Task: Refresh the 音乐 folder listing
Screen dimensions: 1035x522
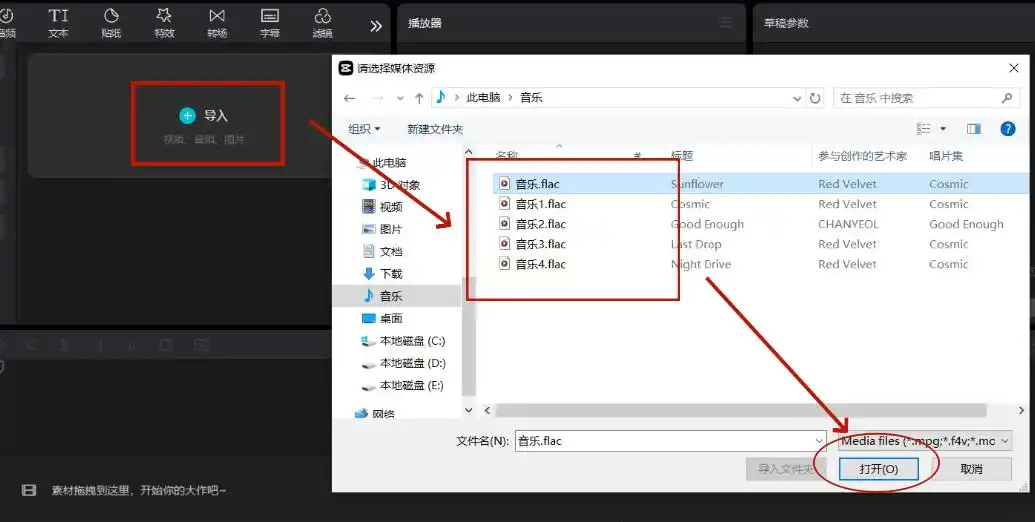Action: 815,98
